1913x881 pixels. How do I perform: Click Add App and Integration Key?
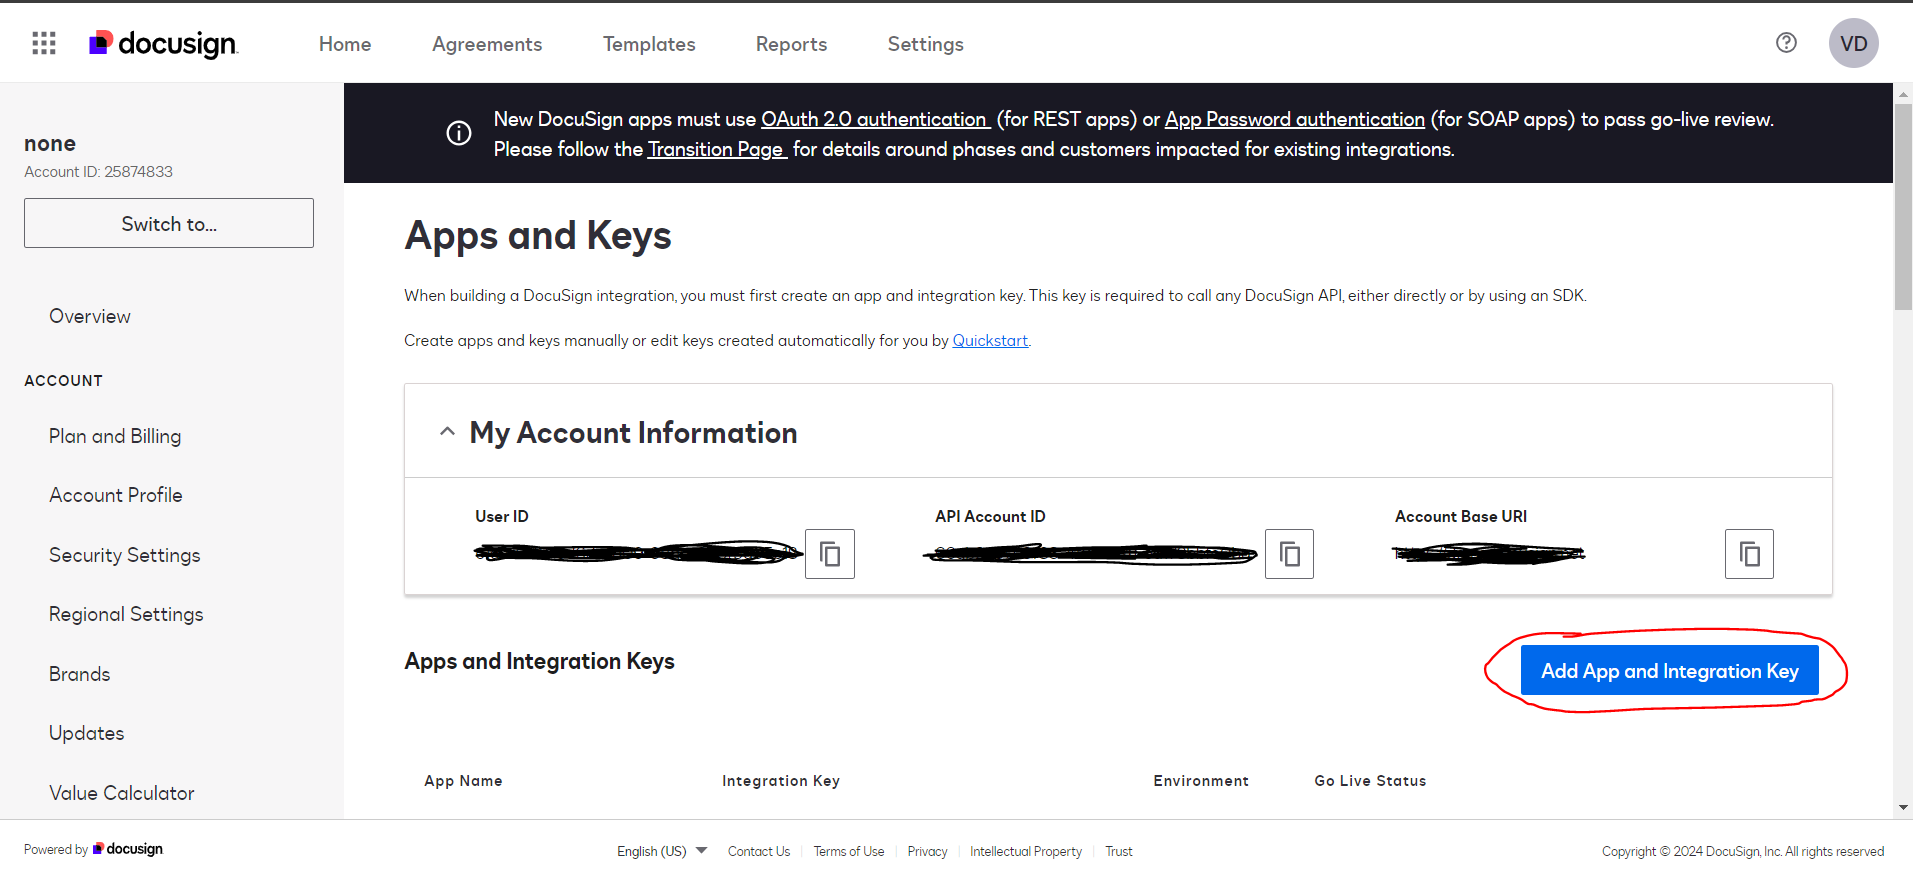click(x=1670, y=671)
